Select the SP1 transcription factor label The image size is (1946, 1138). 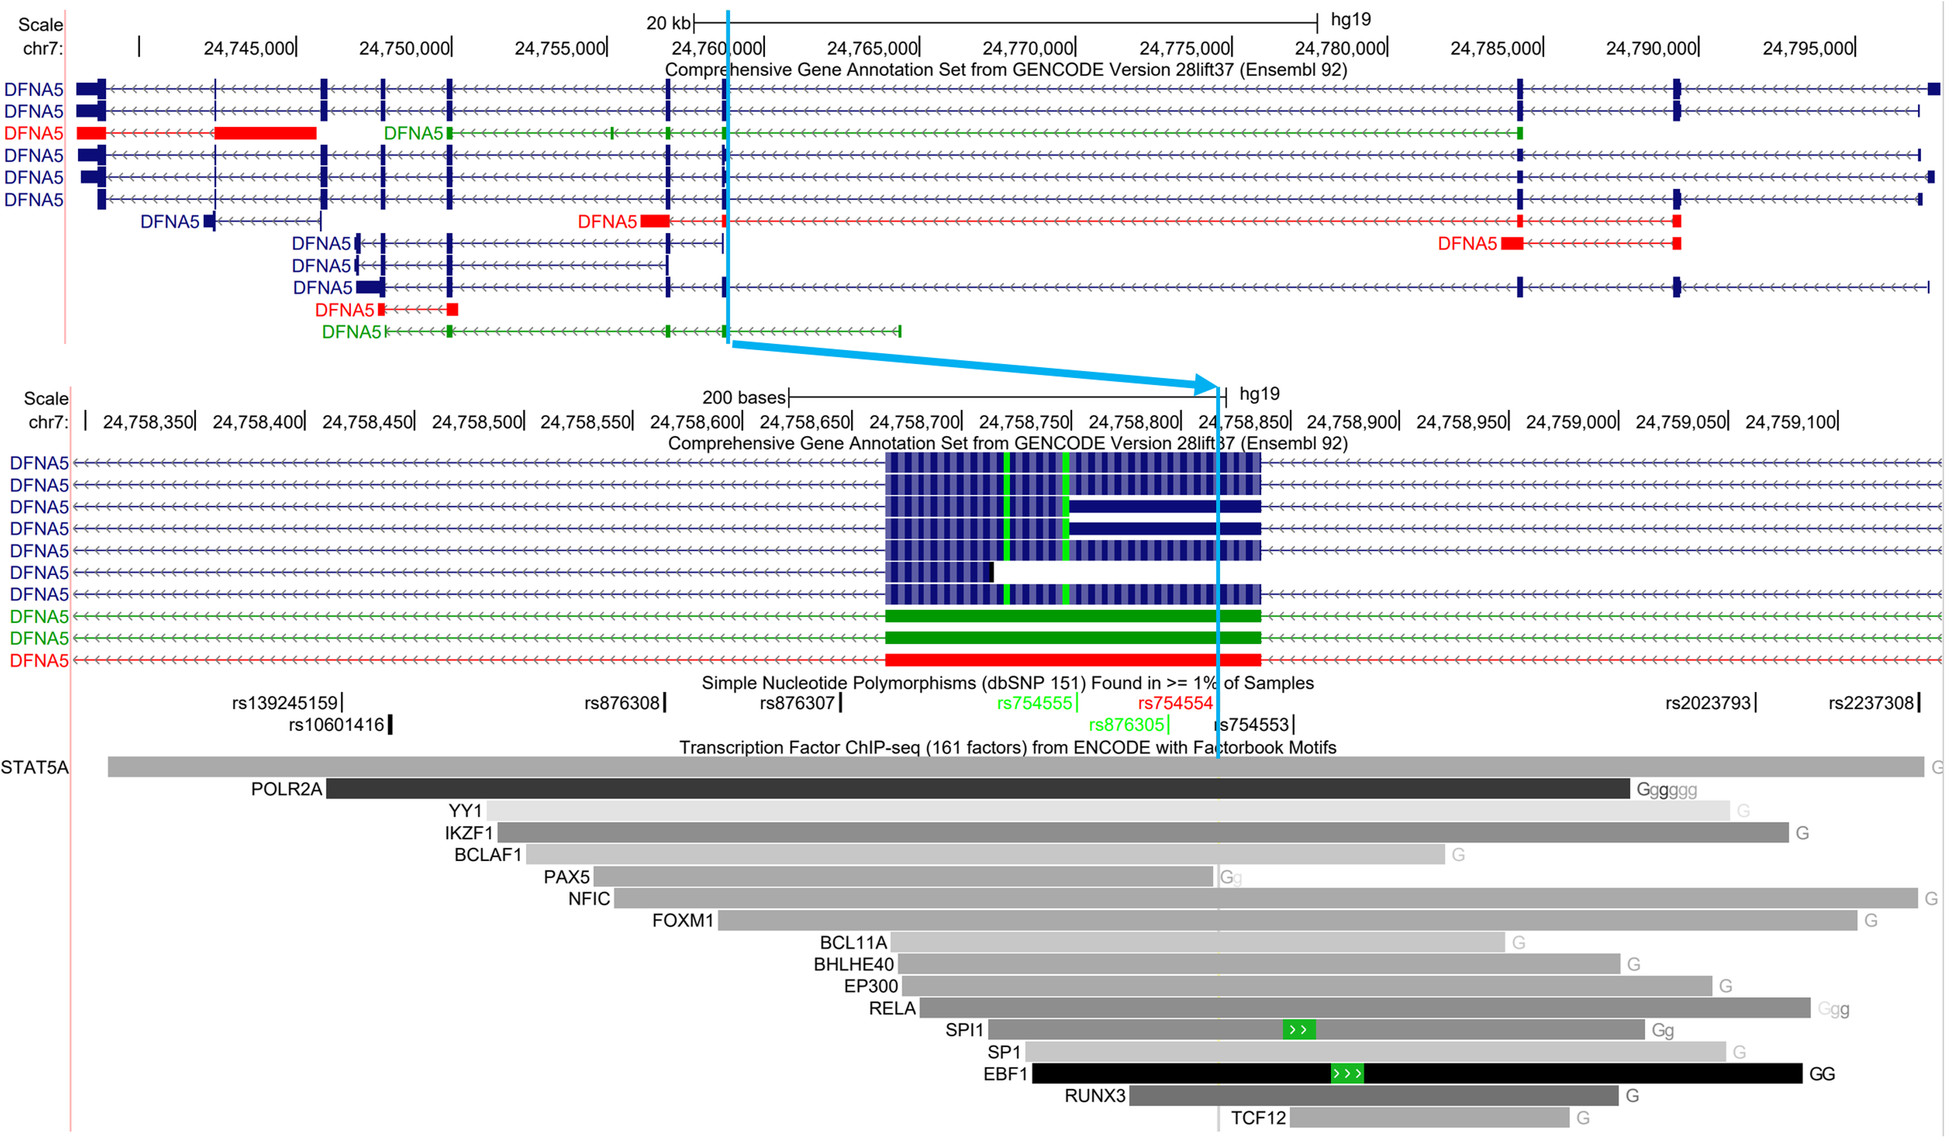coord(1004,1052)
